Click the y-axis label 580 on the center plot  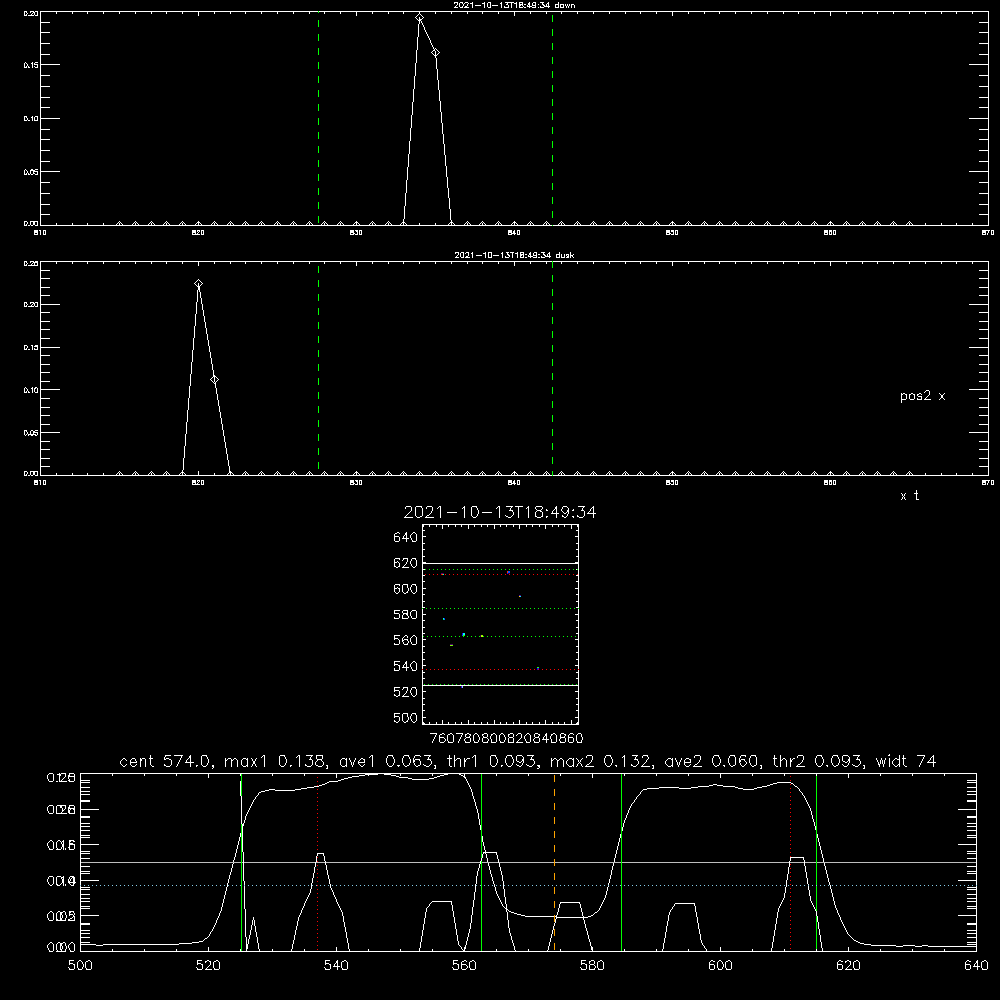[406, 615]
